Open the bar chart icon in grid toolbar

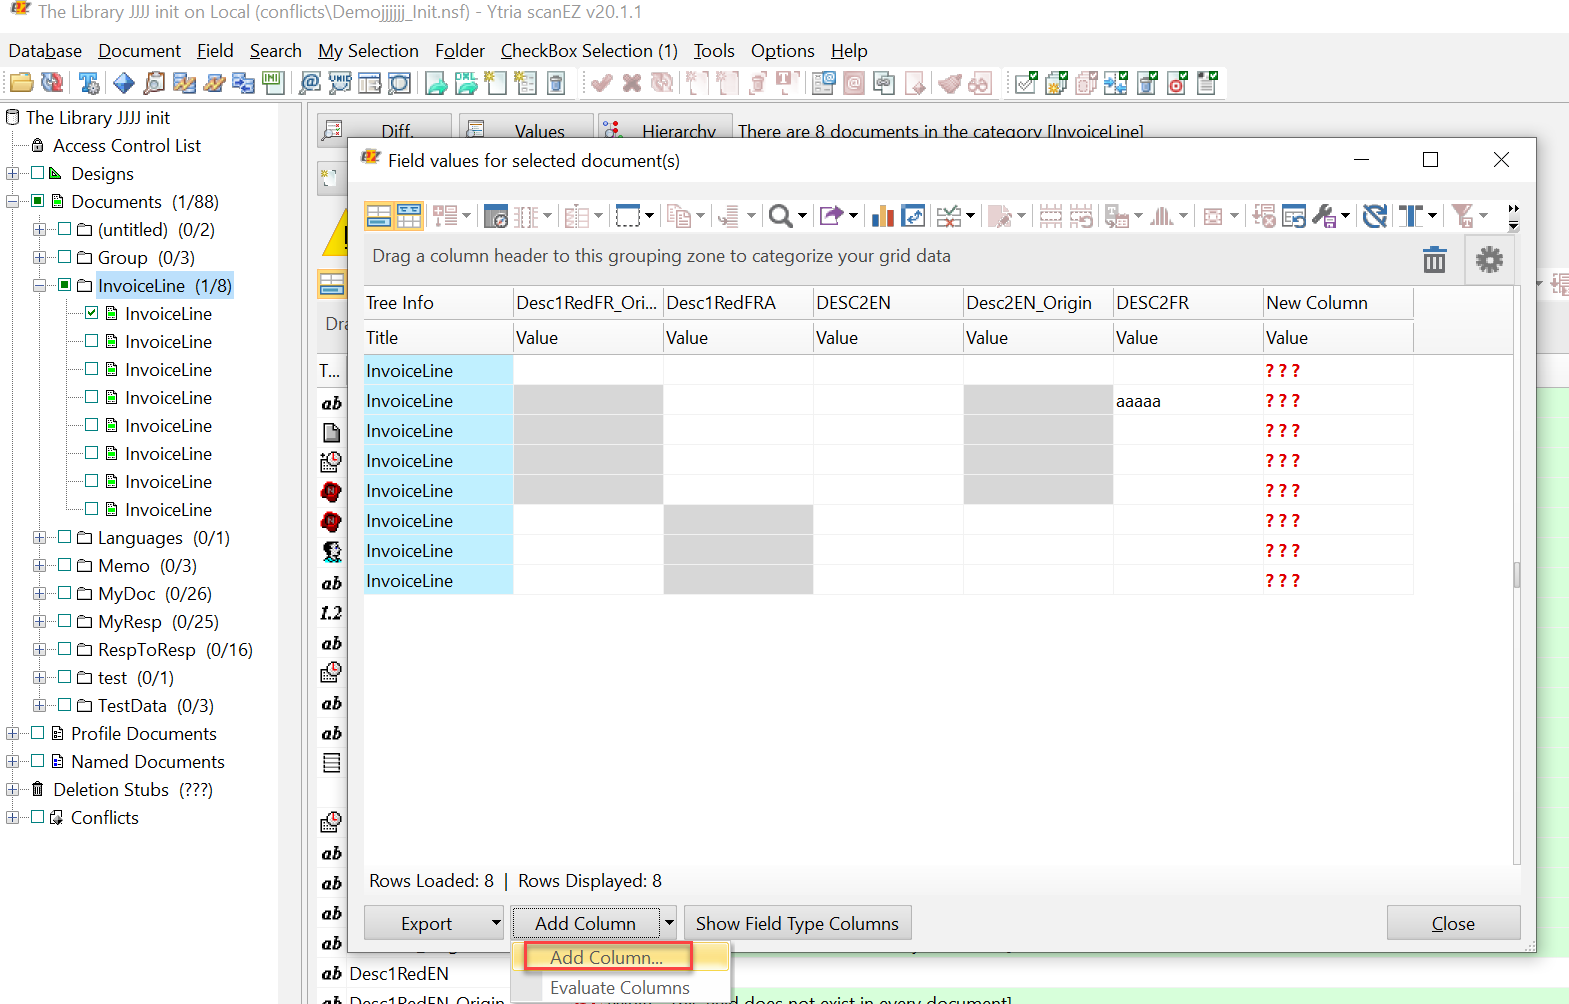coord(882,216)
